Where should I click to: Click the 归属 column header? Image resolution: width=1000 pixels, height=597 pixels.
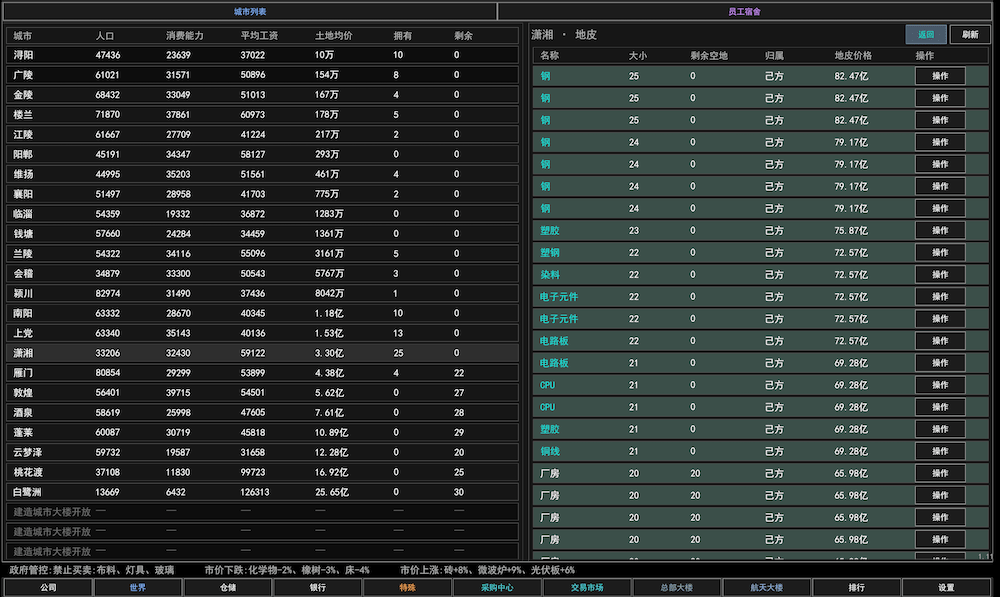point(774,55)
